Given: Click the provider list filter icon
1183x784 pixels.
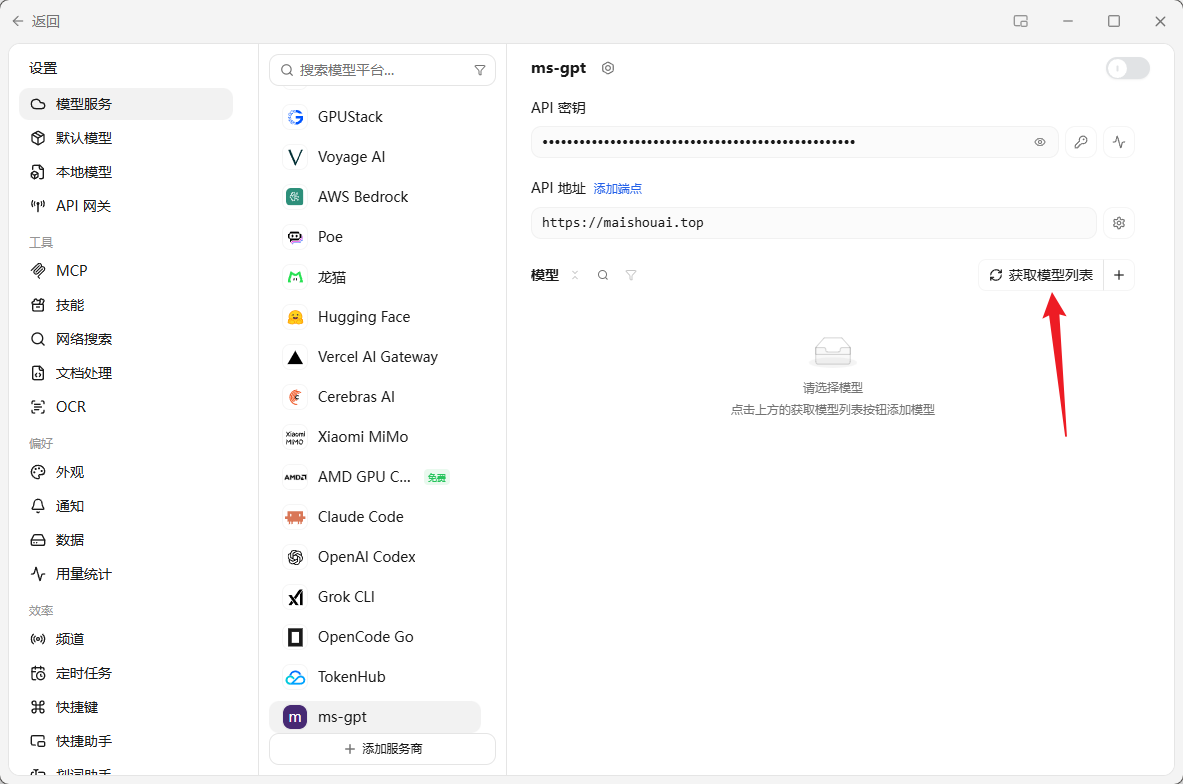Looking at the screenshot, I should tap(480, 70).
